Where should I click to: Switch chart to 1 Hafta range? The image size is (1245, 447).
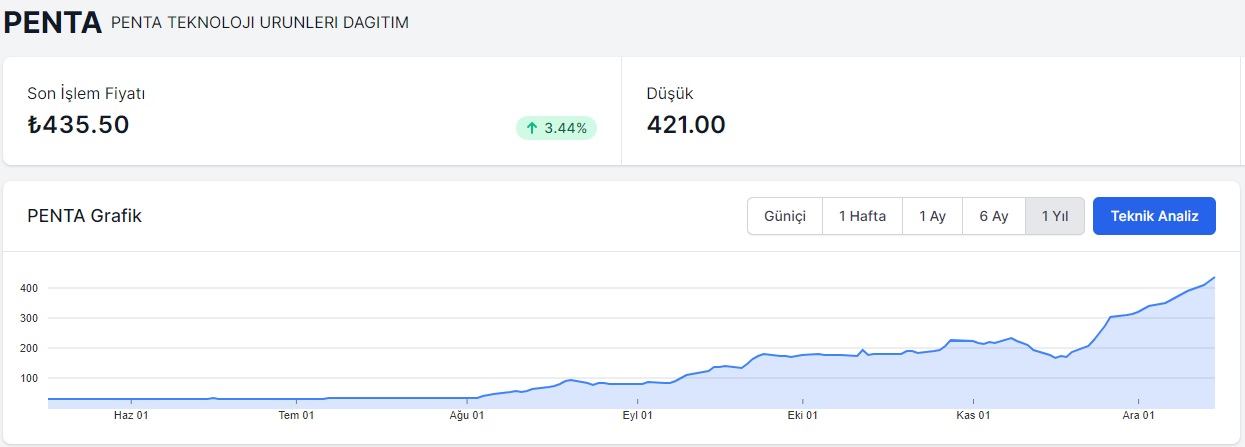click(x=862, y=216)
